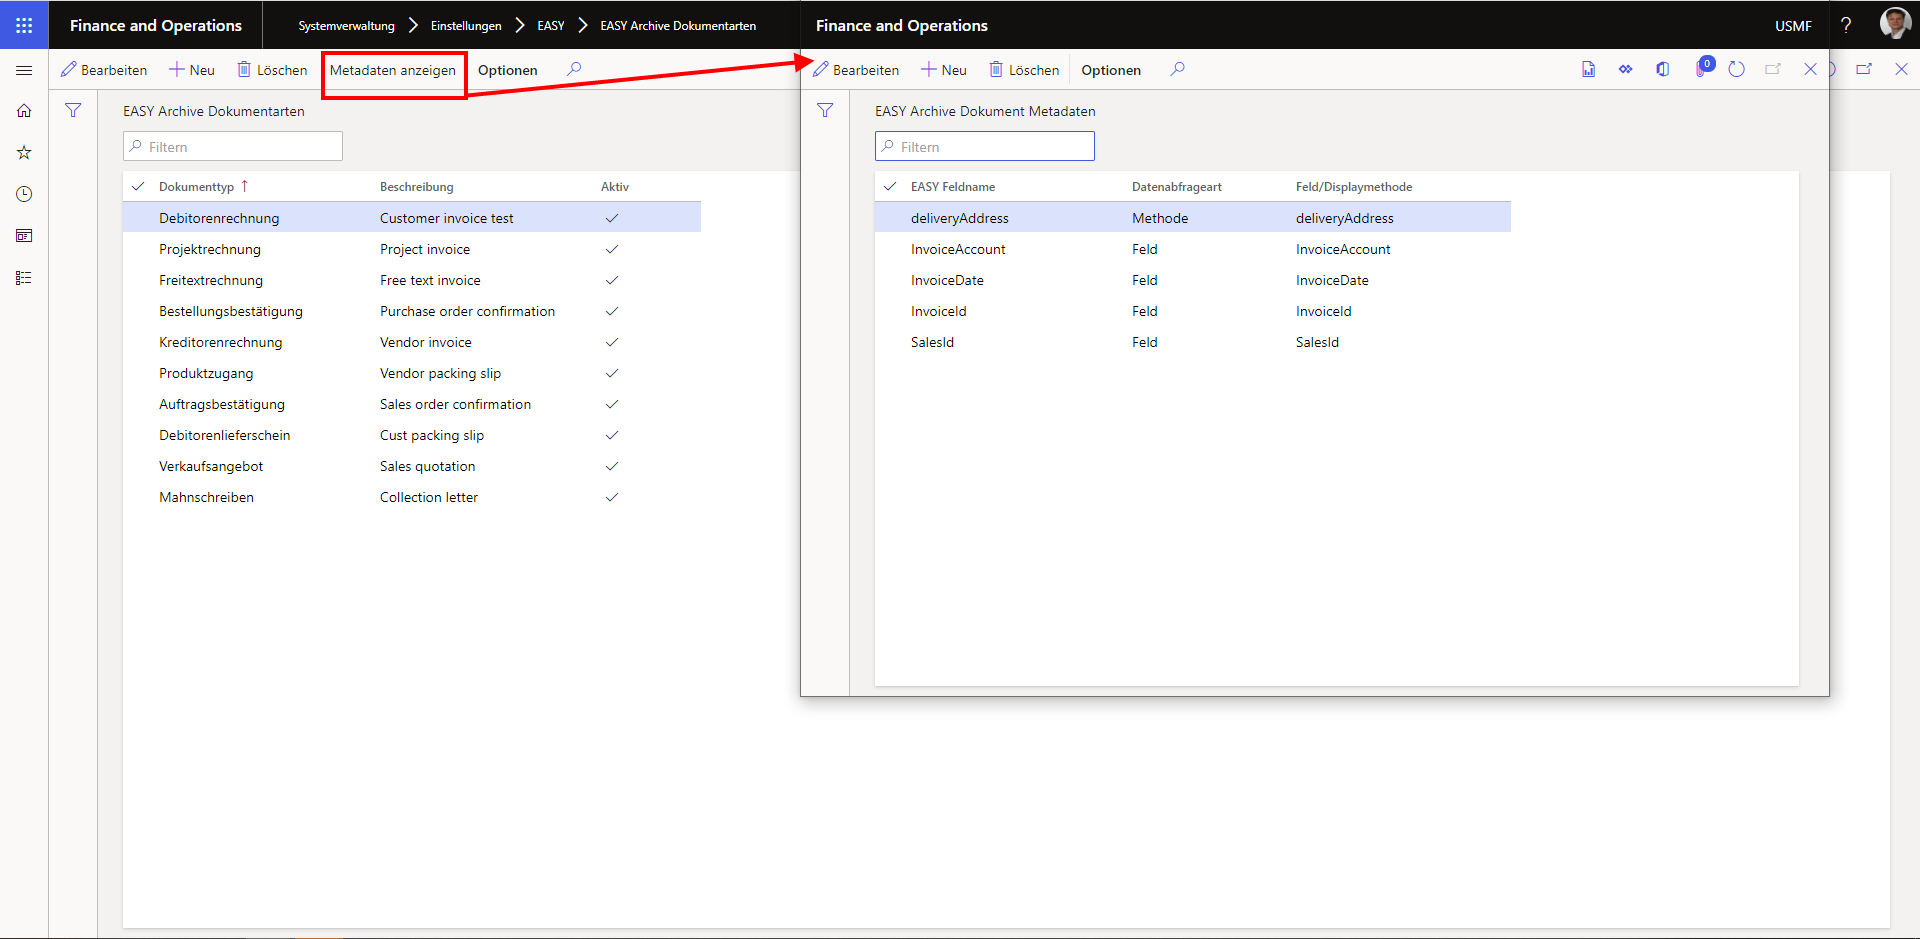Open the app launcher waffle menu

click(x=24, y=25)
